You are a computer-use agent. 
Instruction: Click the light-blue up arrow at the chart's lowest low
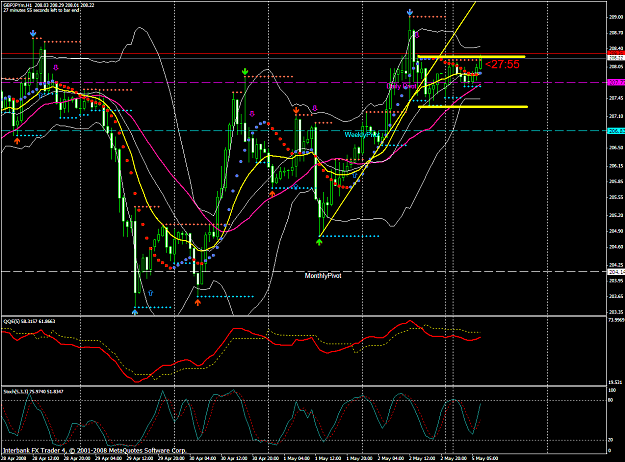(135, 312)
